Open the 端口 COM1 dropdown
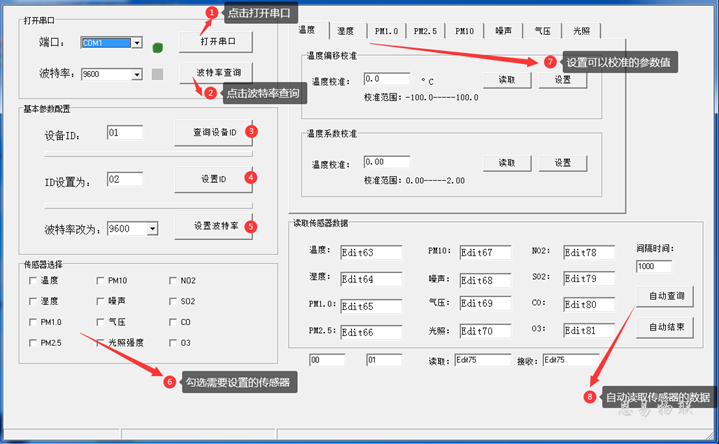719x444 pixels. coord(137,43)
